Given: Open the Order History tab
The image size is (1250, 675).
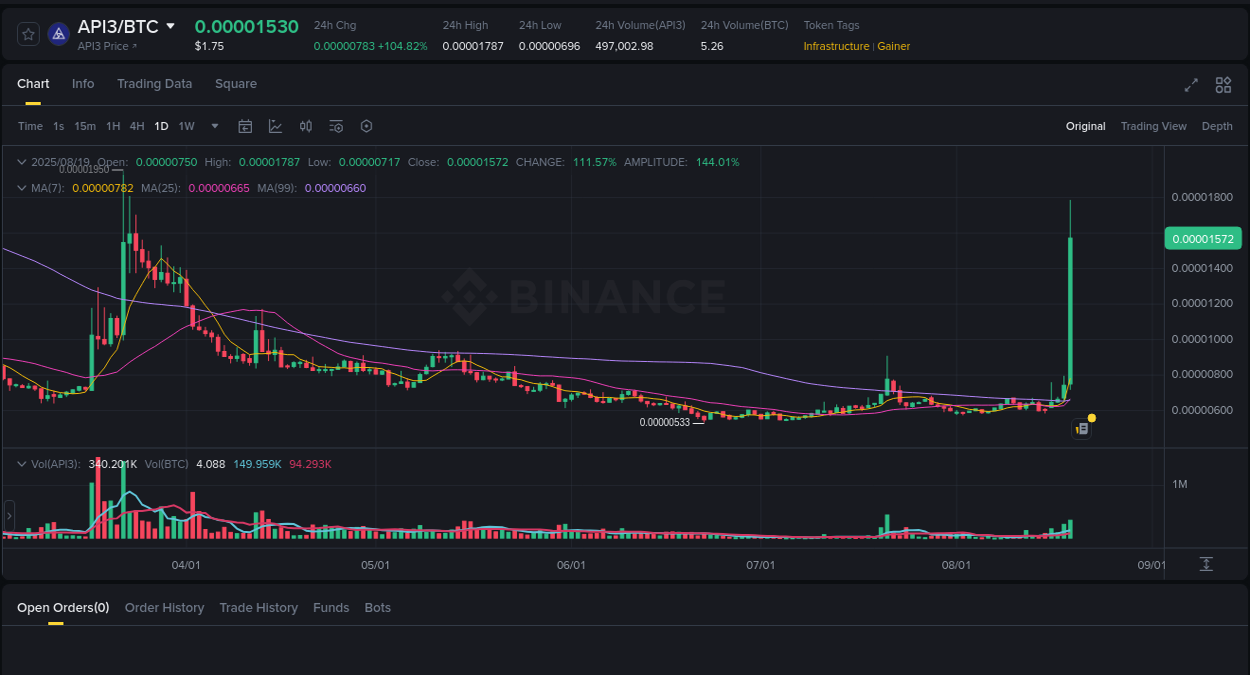Looking at the screenshot, I should point(164,607).
